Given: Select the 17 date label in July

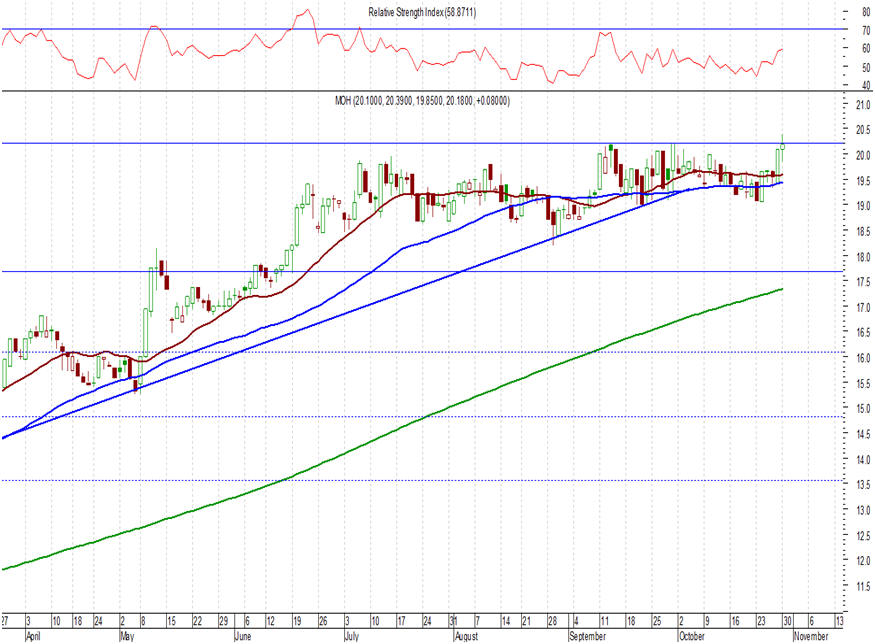Looking at the screenshot, I should (x=401, y=621).
